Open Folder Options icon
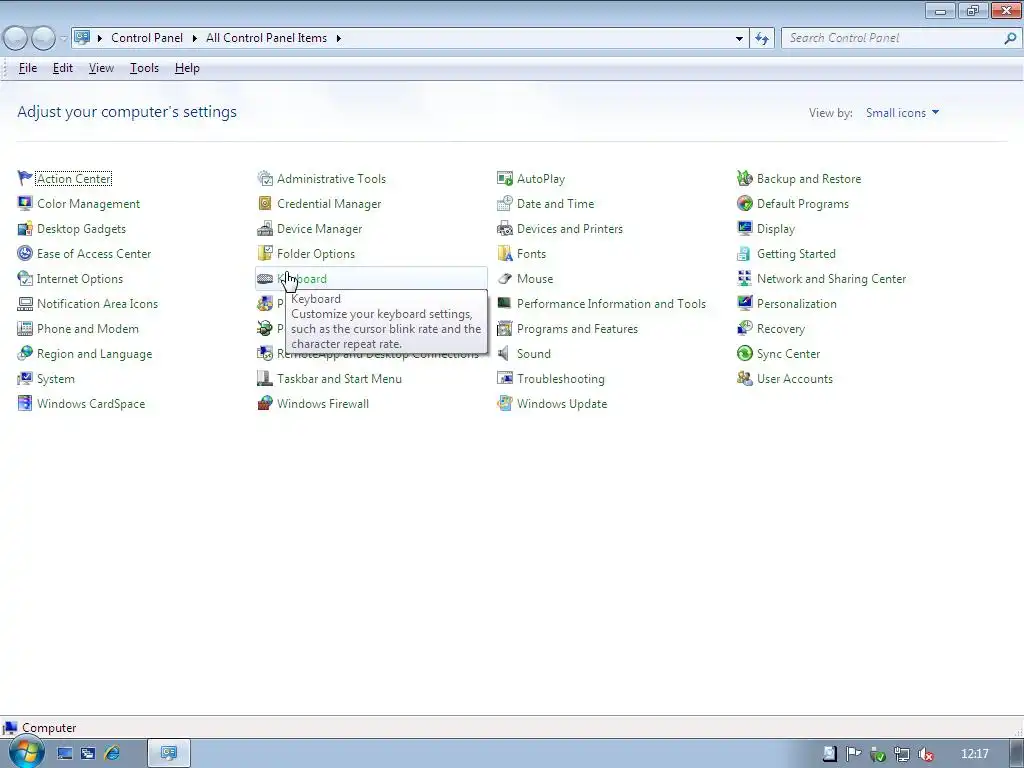The height and width of the screenshot is (768, 1024). (x=264, y=253)
